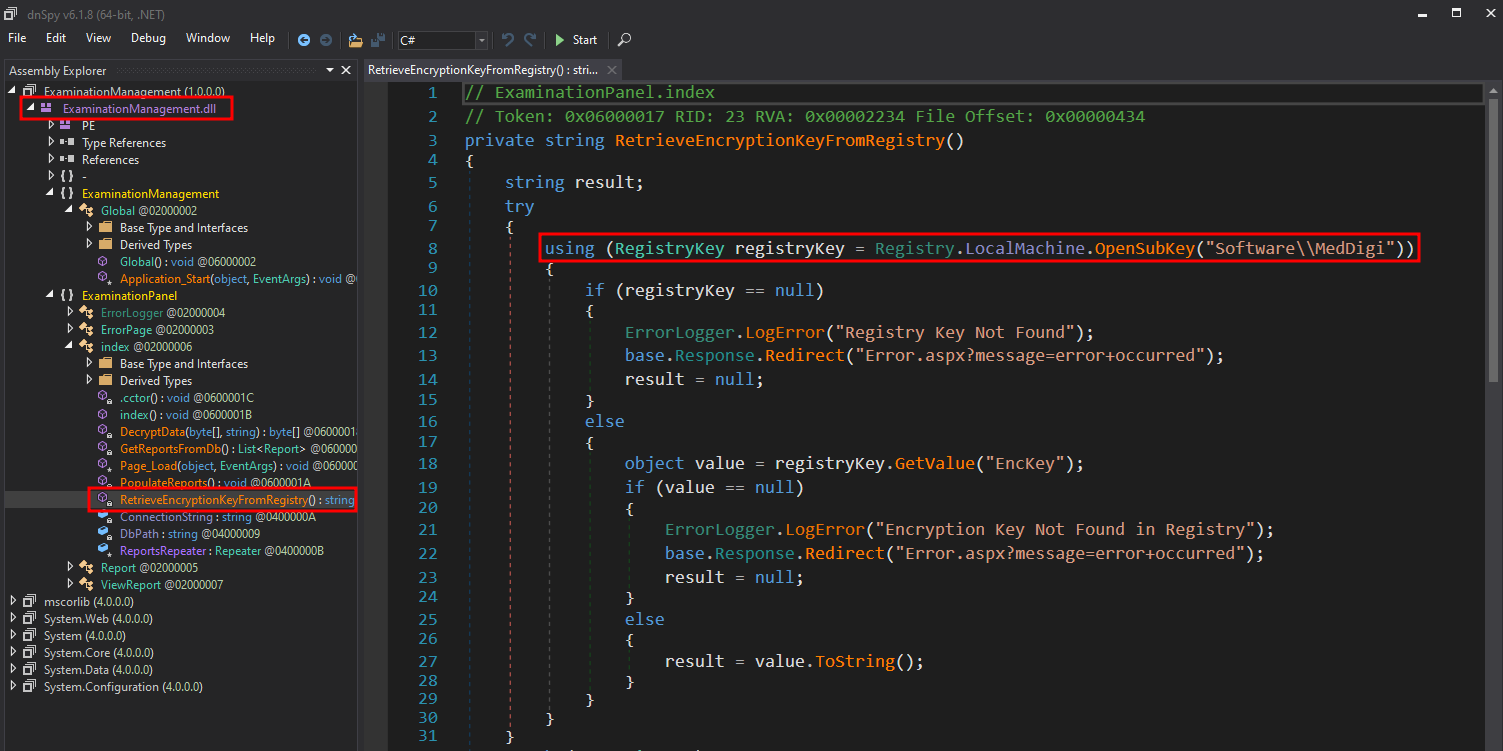Viewport: 1503px width, 751px height.
Task: Expand the References node
Action: pos(52,160)
